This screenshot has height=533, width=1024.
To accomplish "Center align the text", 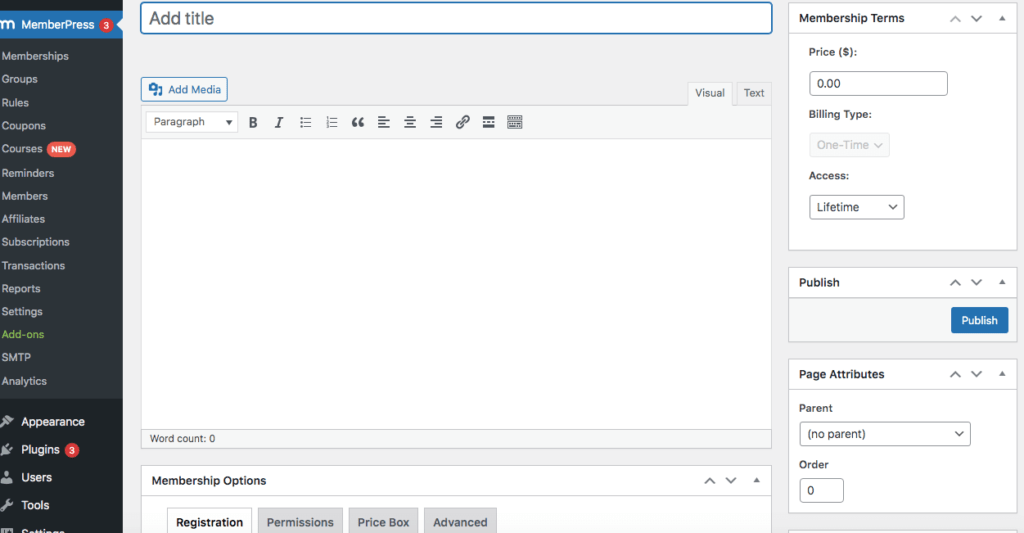I will pyautogui.click(x=410, y=122).
